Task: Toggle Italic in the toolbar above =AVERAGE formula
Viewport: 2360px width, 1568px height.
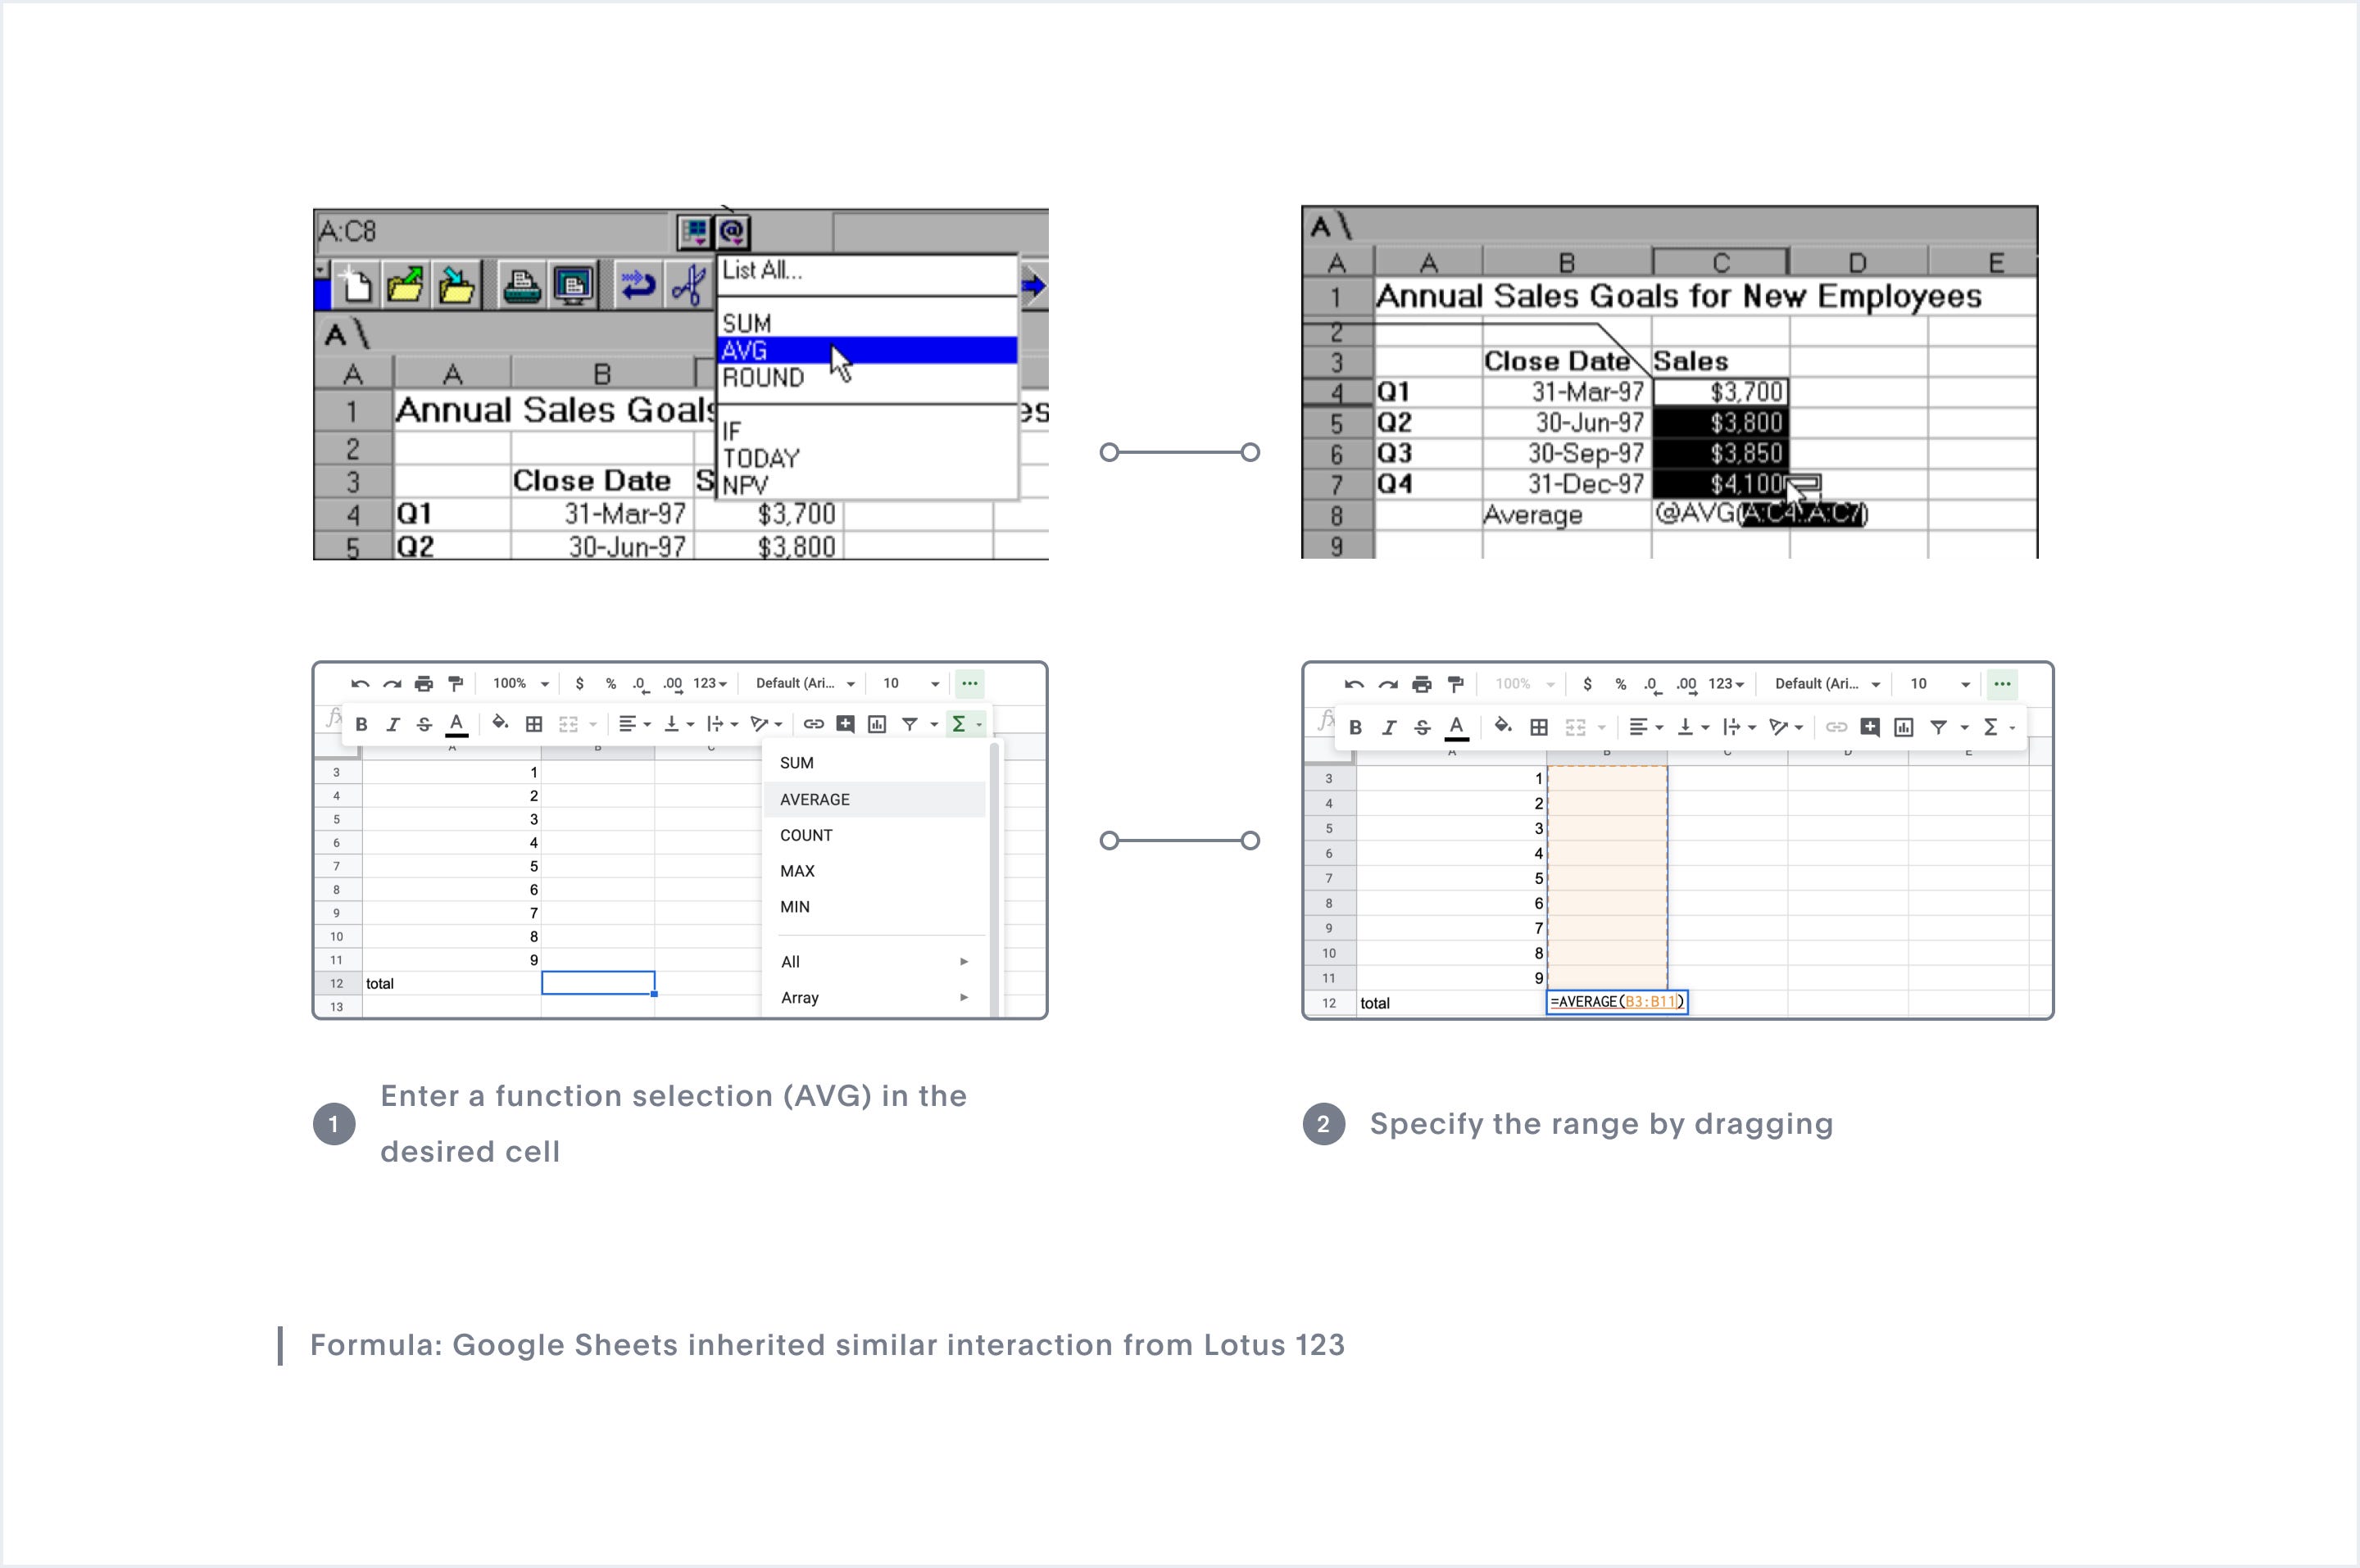Action: (1388, 727)
